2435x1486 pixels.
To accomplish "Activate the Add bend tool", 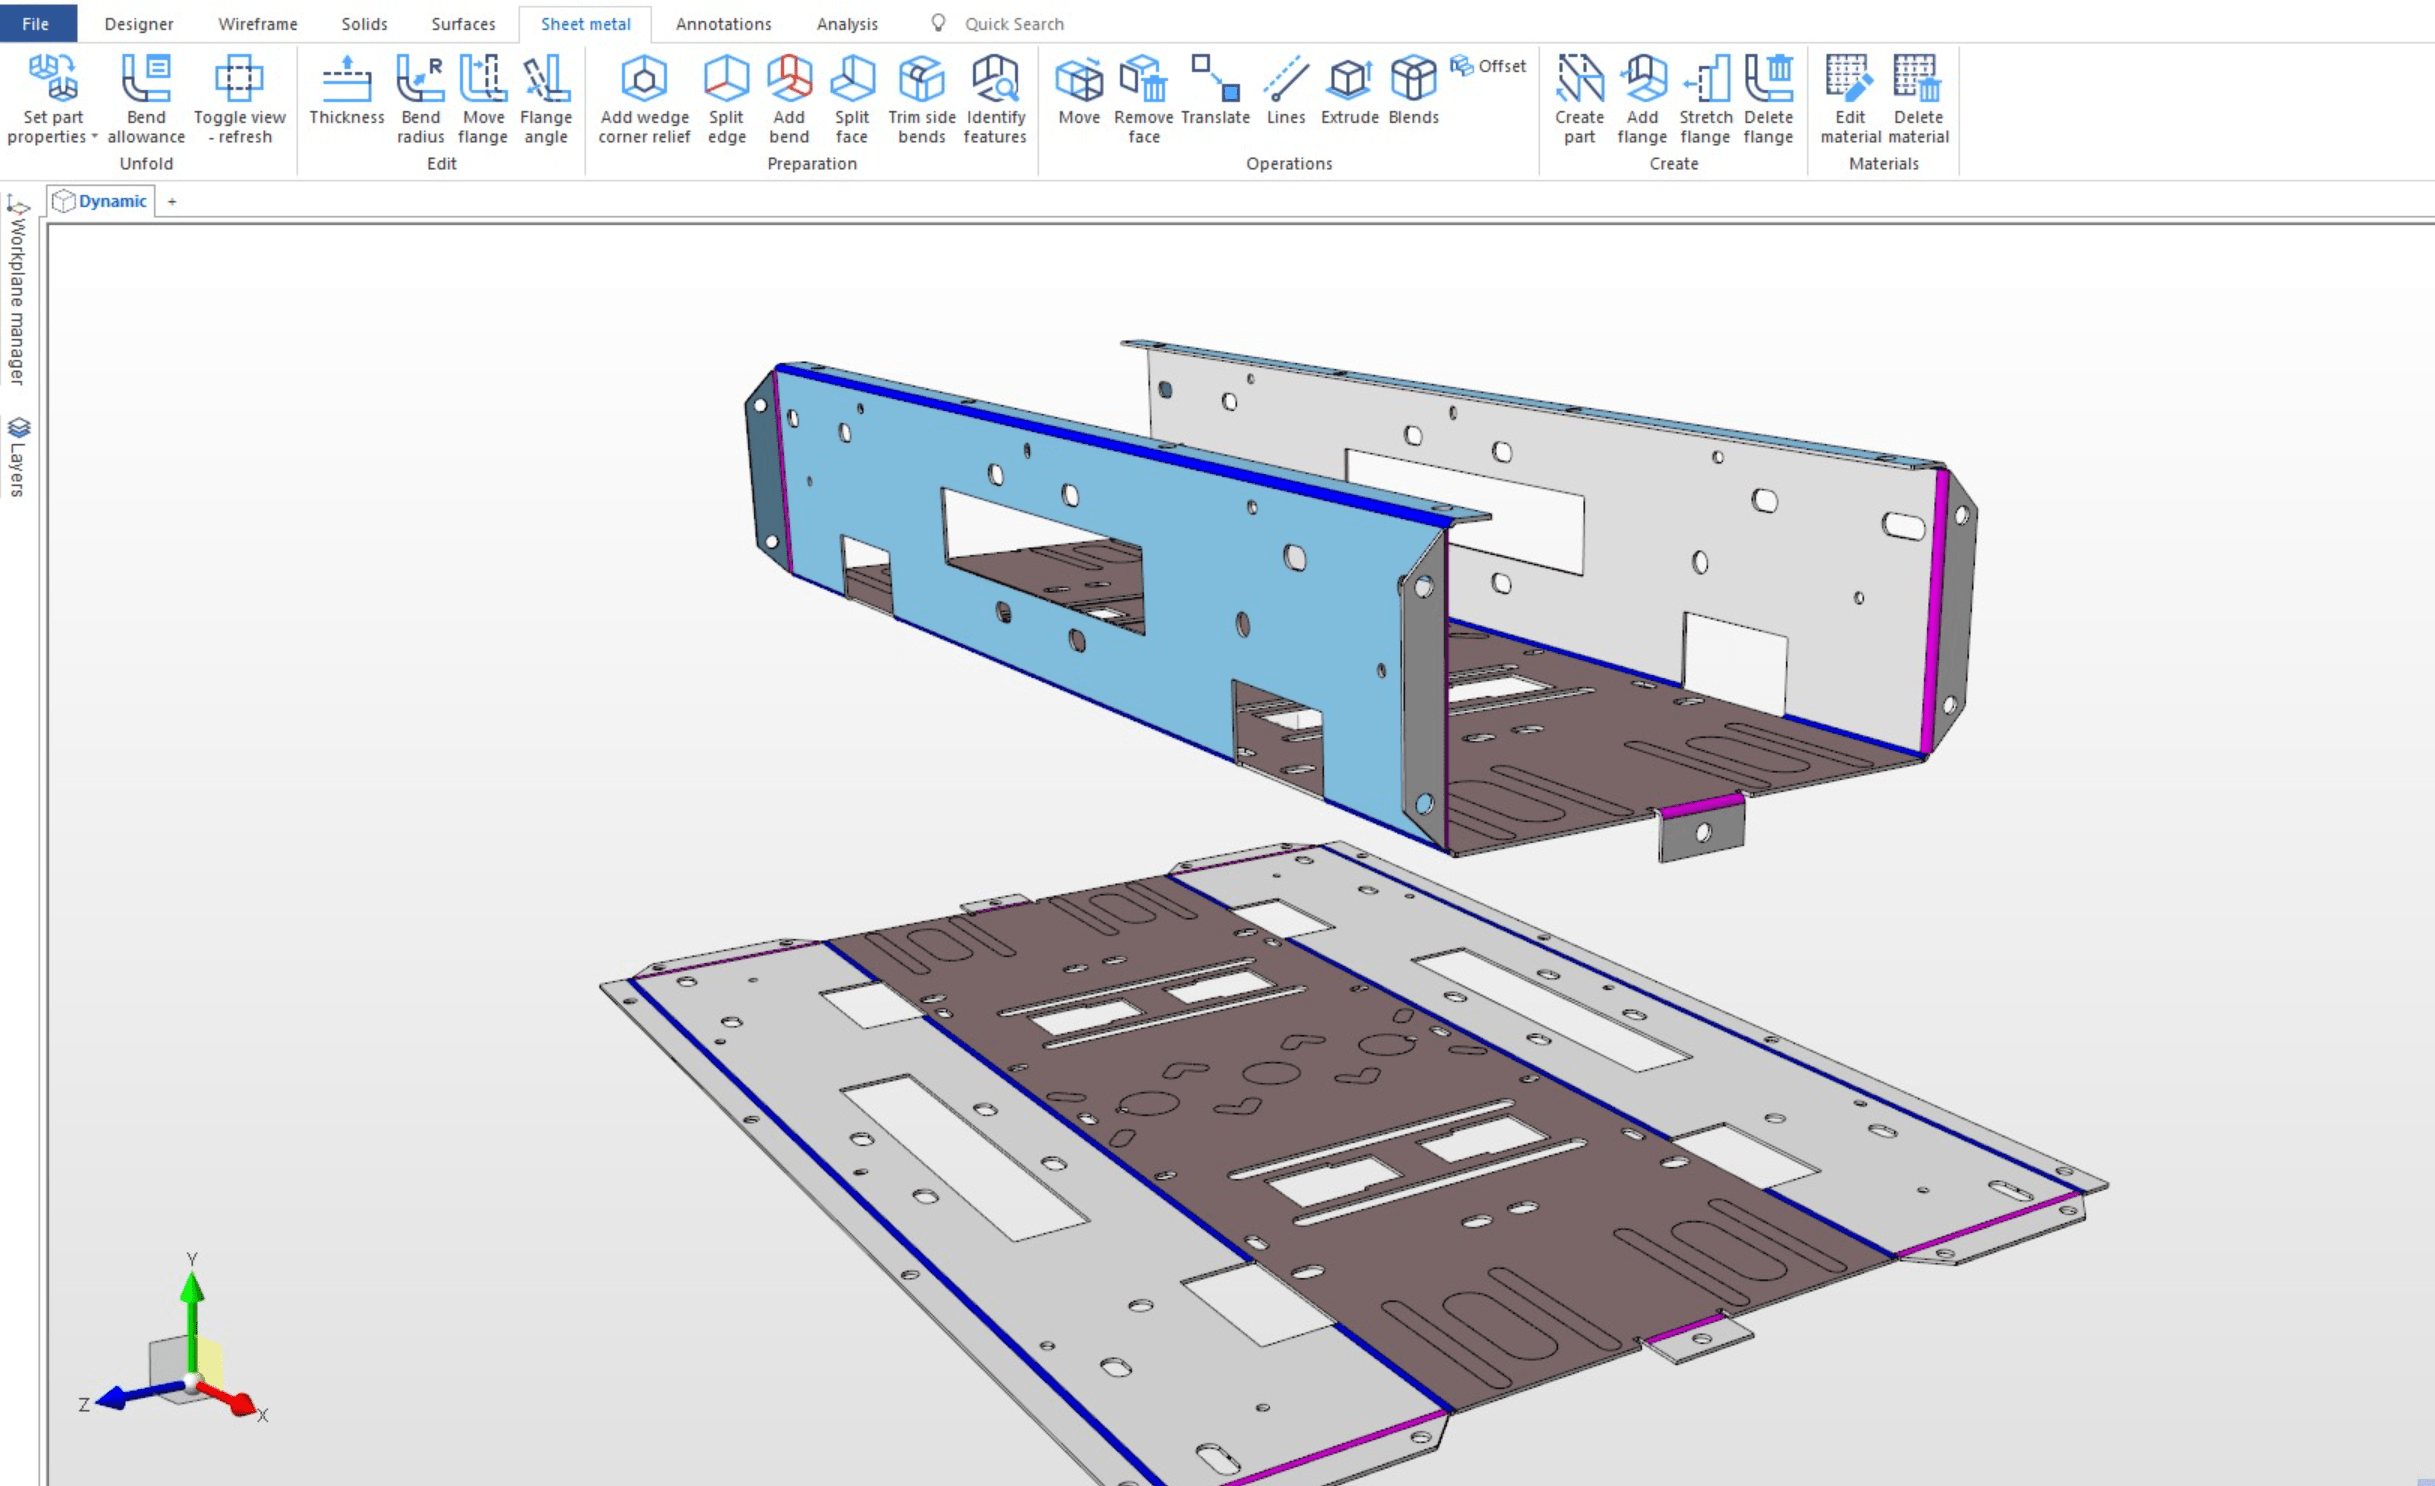I will point(789,95).
